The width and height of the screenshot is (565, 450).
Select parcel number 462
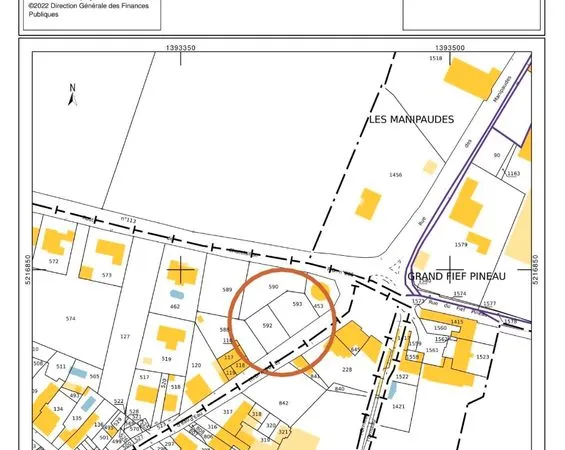[175, 307]
